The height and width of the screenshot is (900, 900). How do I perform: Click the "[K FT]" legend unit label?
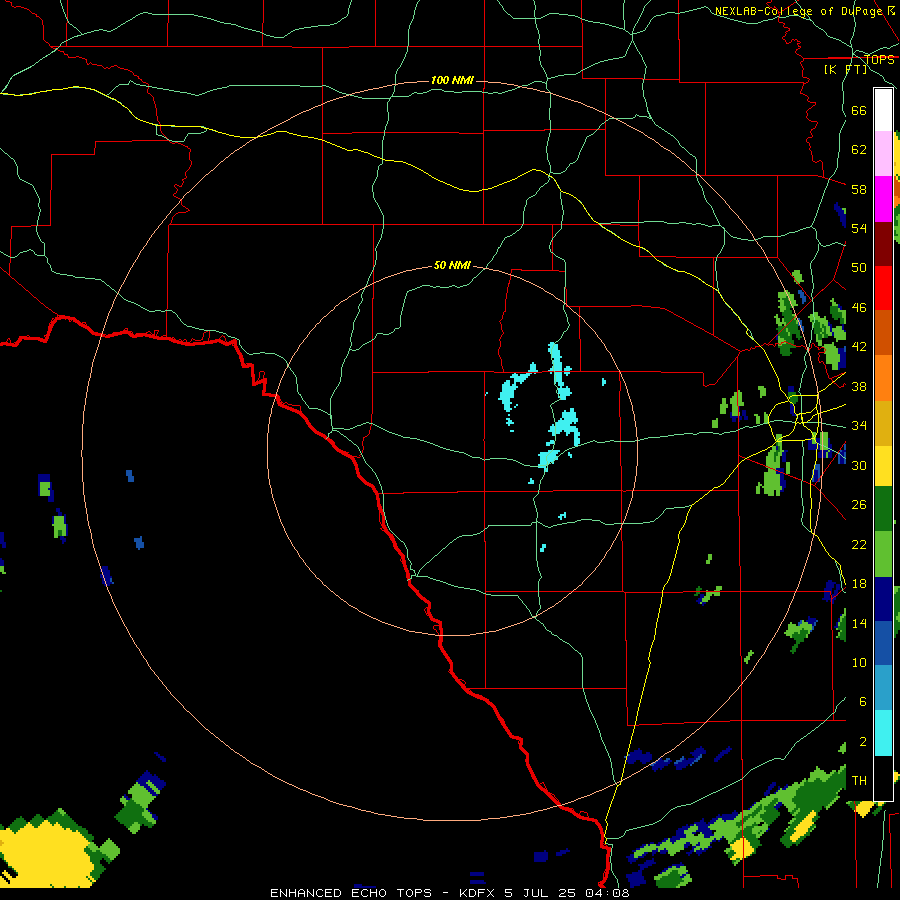[x=845, y=69]
